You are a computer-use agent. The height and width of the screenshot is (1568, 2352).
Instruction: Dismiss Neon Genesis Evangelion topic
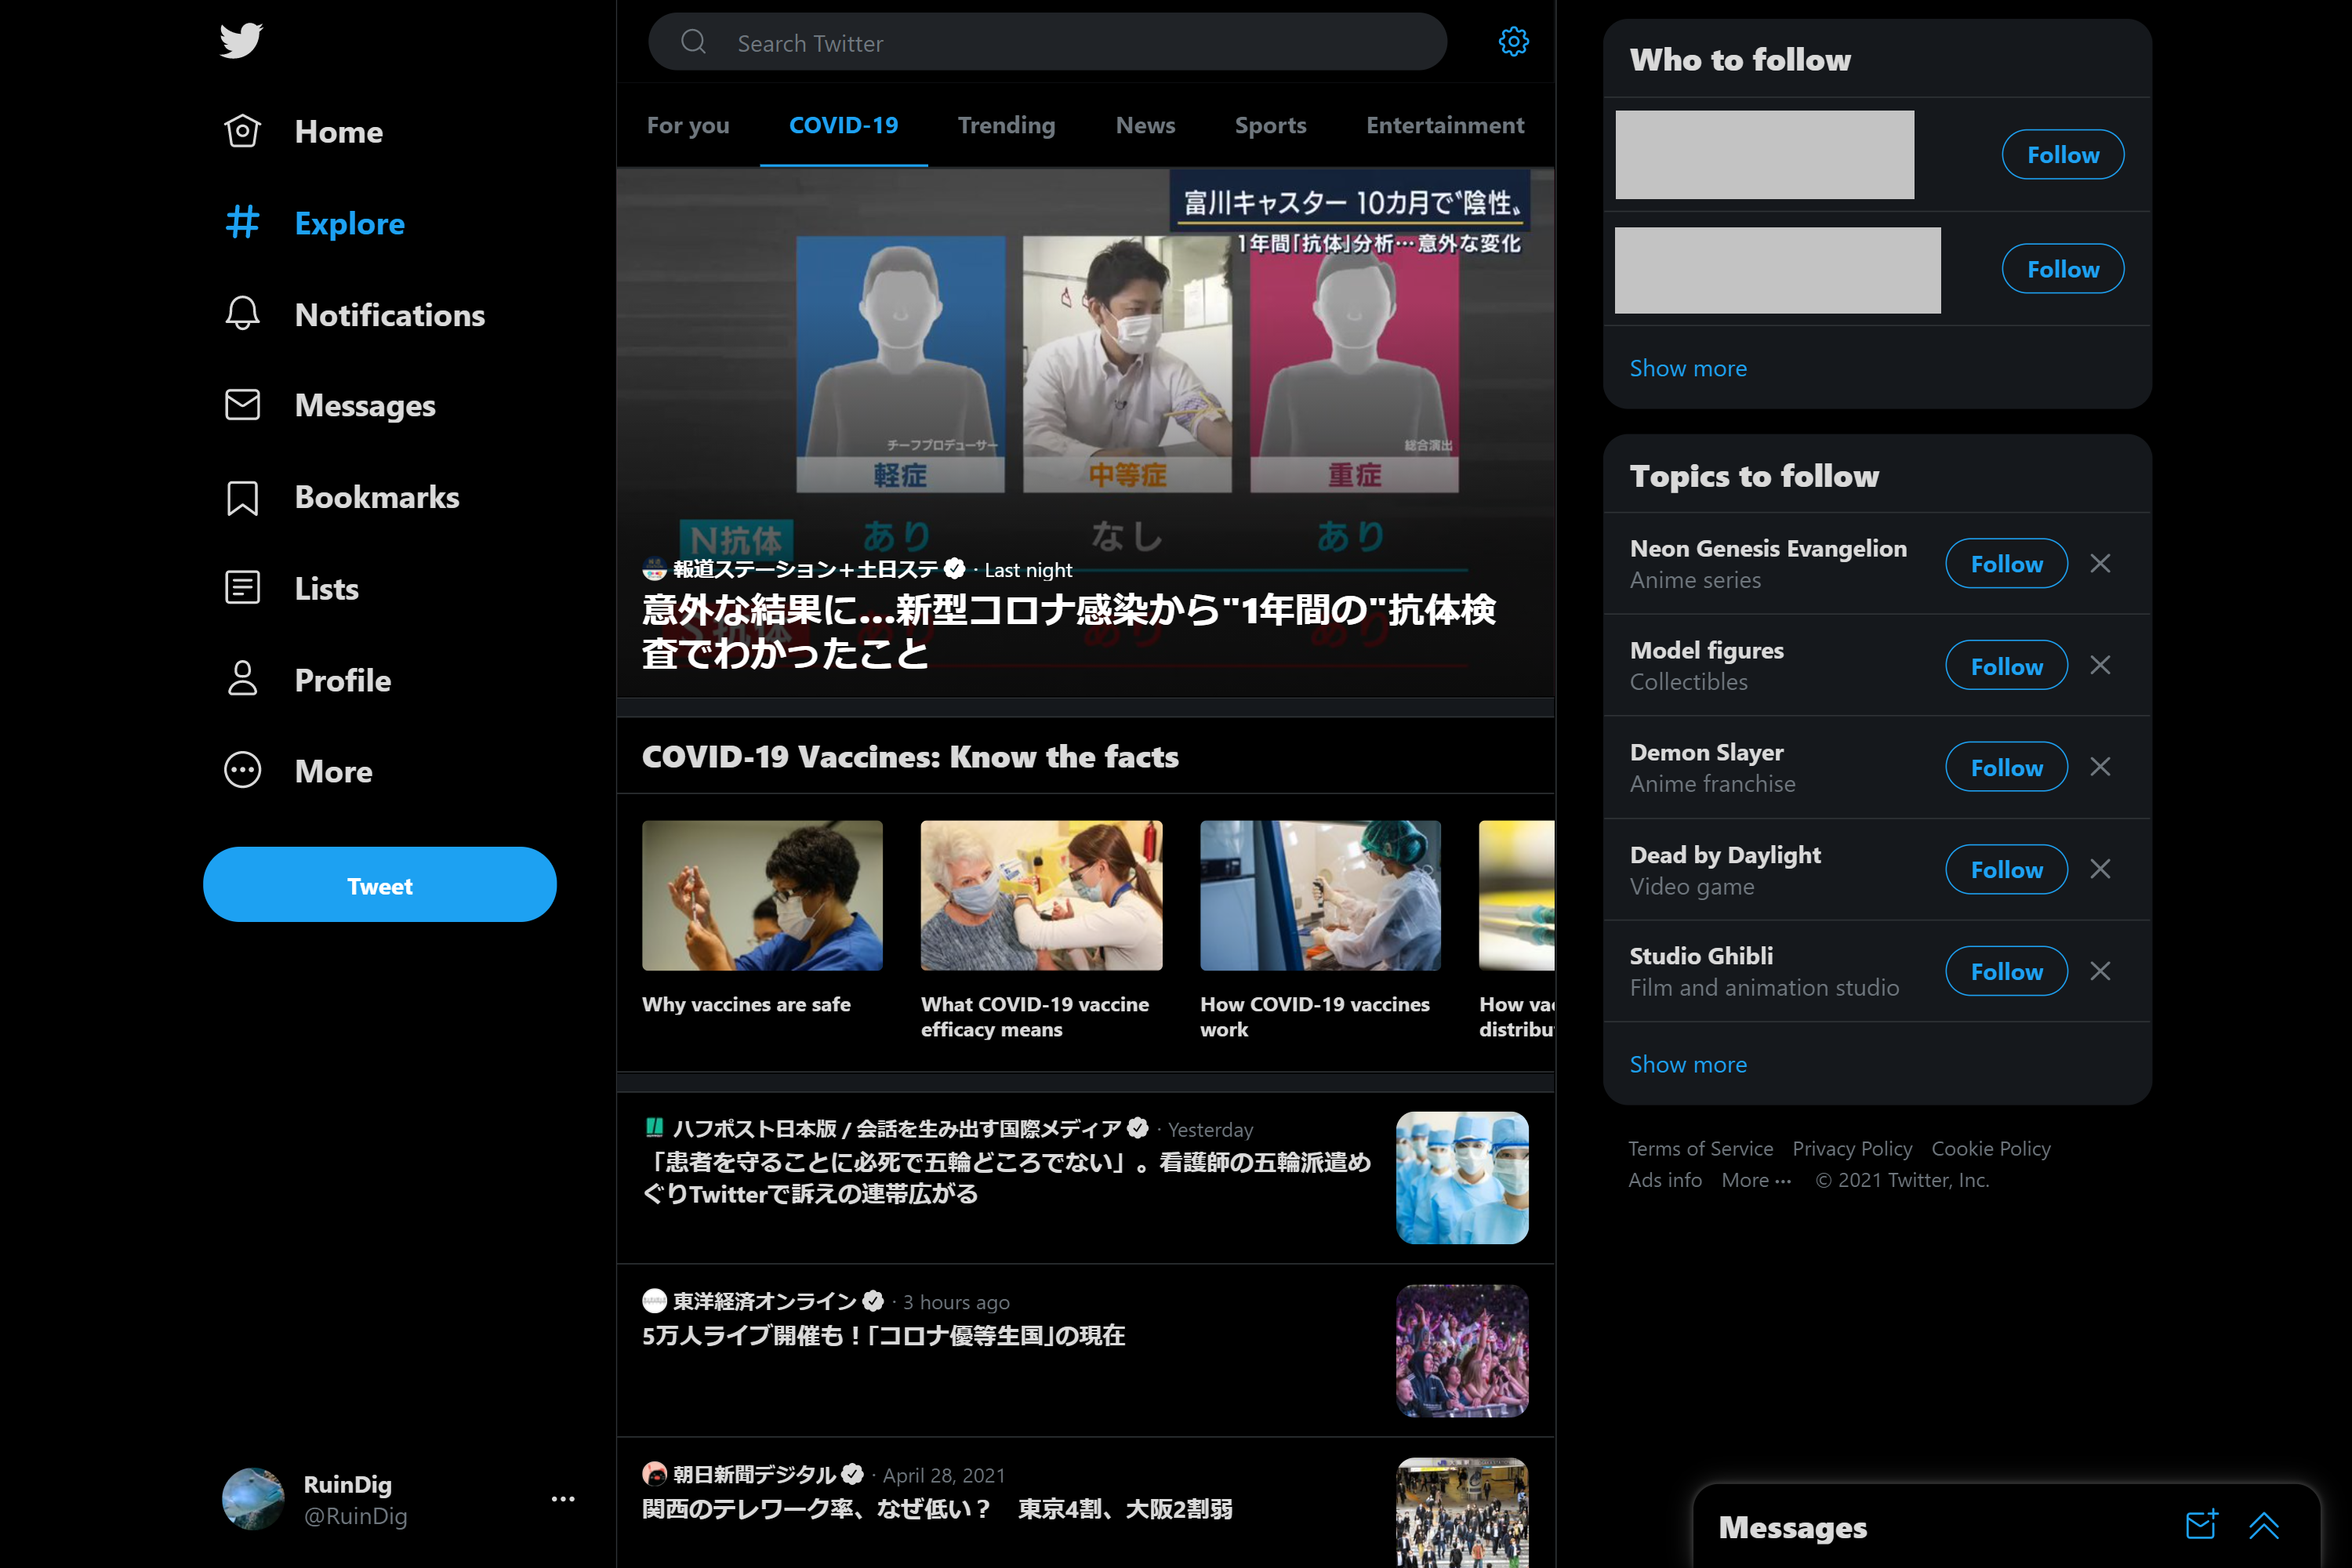(x=2100, y=563)
